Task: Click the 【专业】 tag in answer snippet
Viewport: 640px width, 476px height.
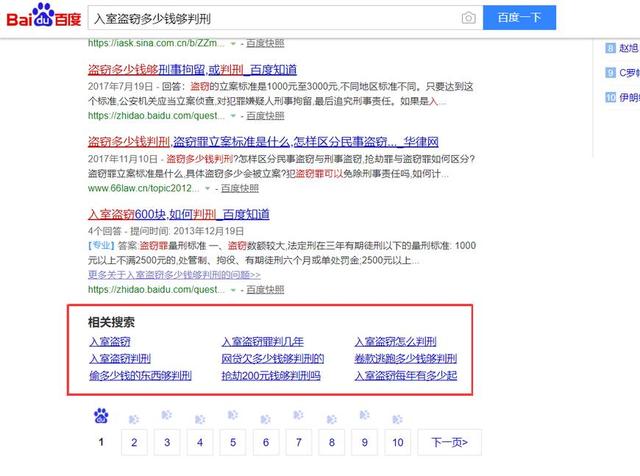Action: click(x=101, y=246)
